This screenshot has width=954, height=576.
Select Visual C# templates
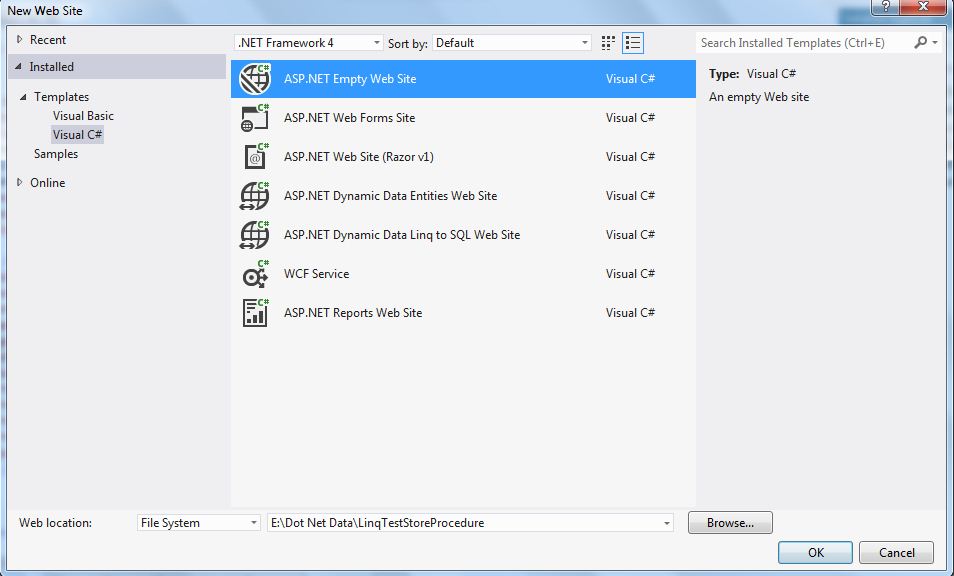tap(77, 134)
